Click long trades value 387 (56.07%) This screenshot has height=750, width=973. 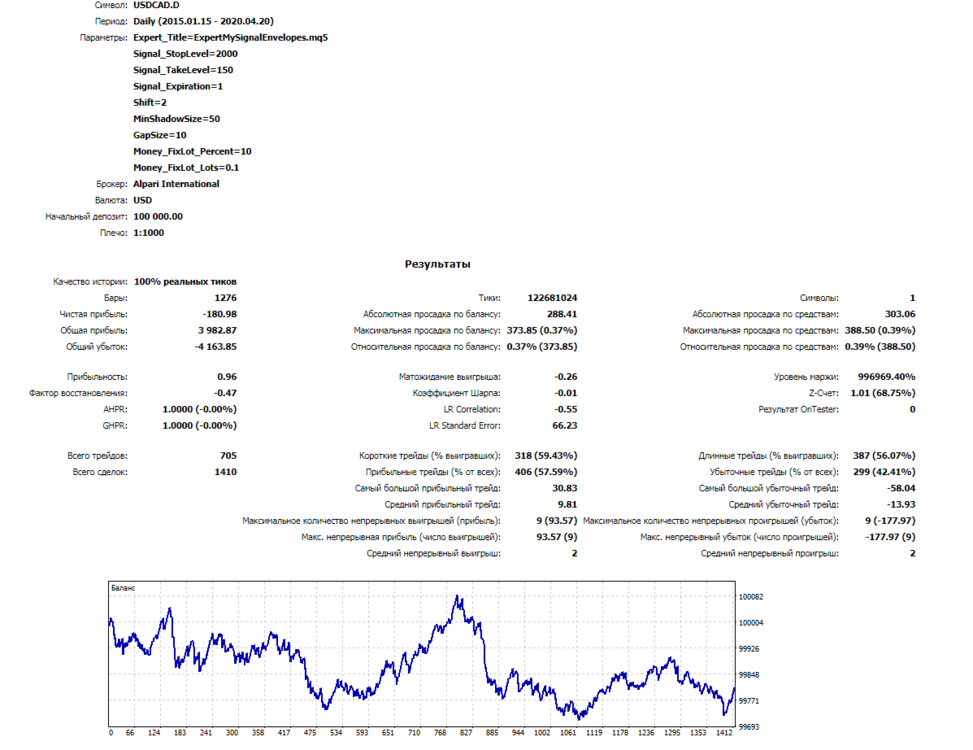[884, 455]
